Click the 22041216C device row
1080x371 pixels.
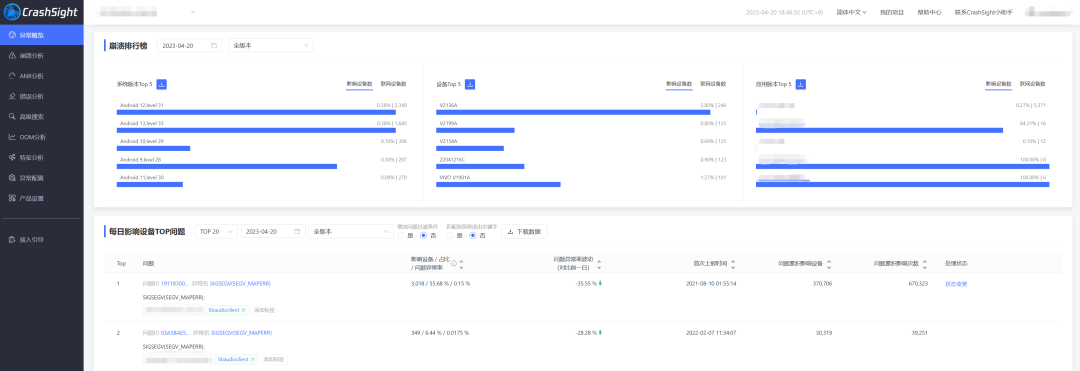pyautogui.click(x=582, y=162)
